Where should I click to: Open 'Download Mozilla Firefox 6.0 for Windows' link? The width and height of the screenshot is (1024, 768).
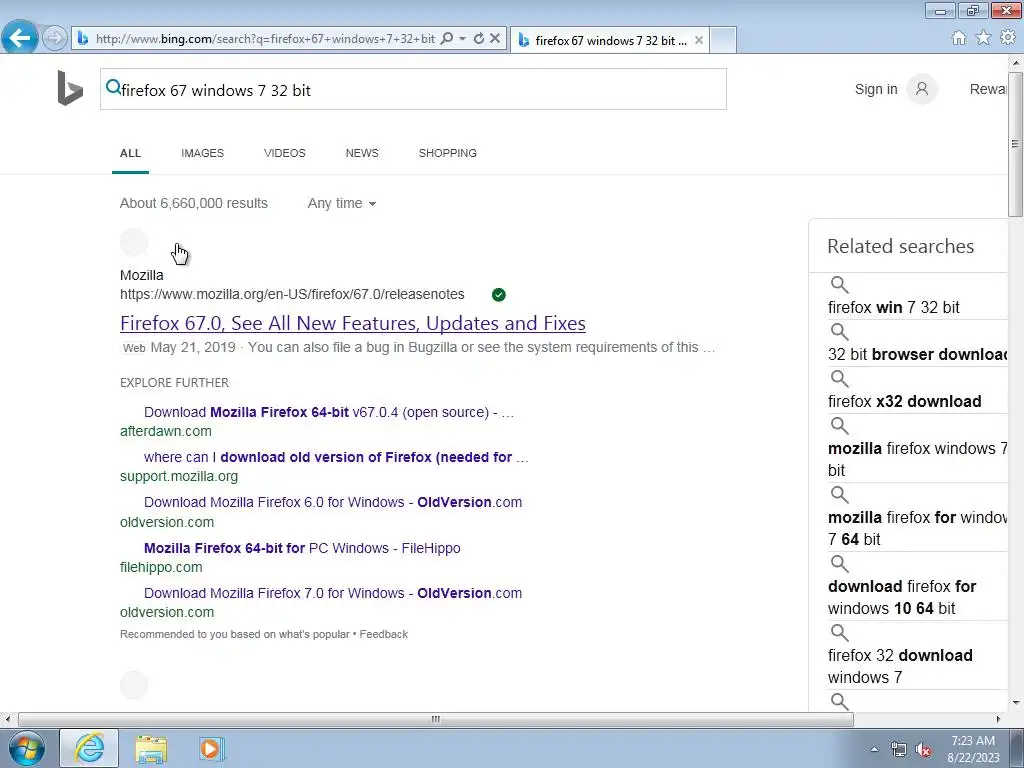coord(333,502)
